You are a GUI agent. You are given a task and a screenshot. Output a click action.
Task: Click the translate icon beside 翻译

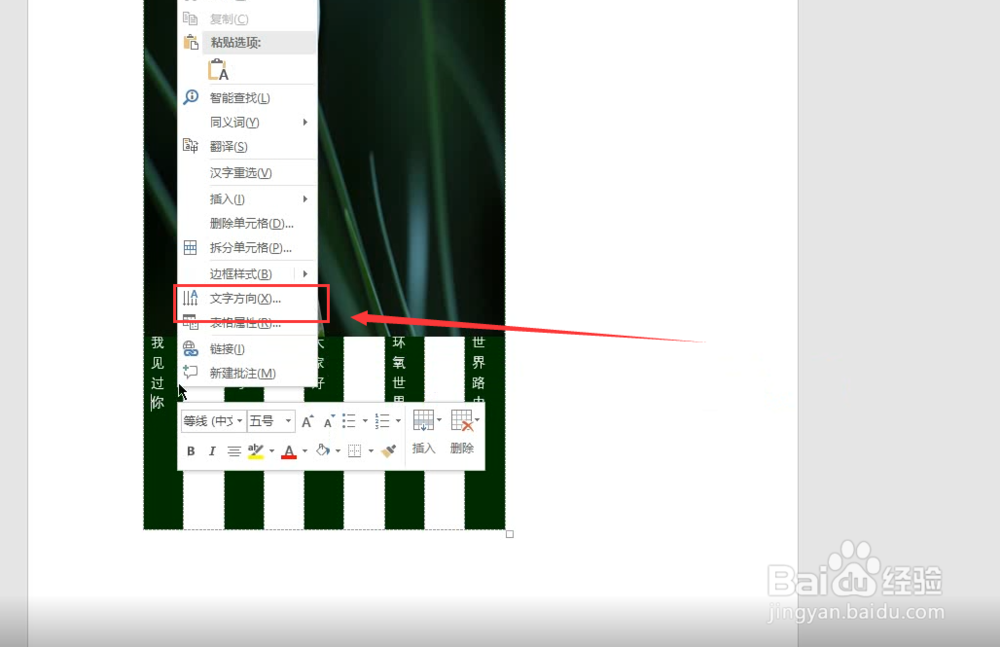tap(190, 146)
